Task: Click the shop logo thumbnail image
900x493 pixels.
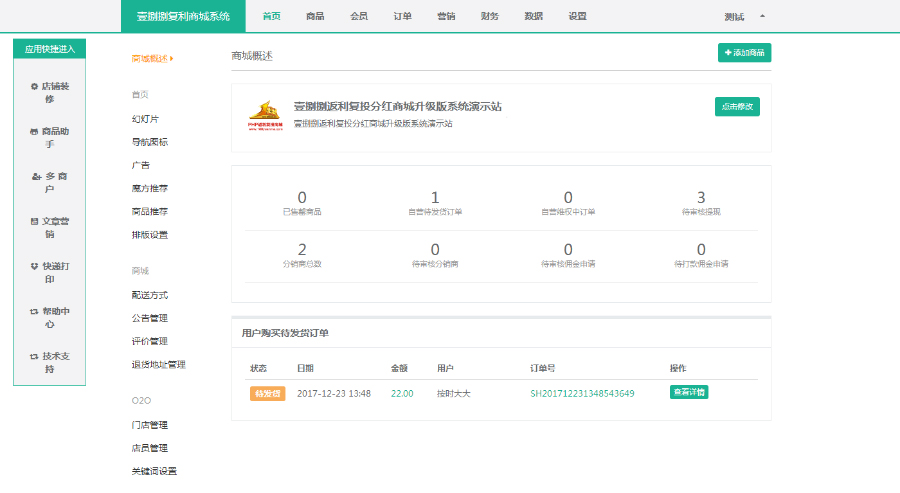Action: tap(265, 116)
